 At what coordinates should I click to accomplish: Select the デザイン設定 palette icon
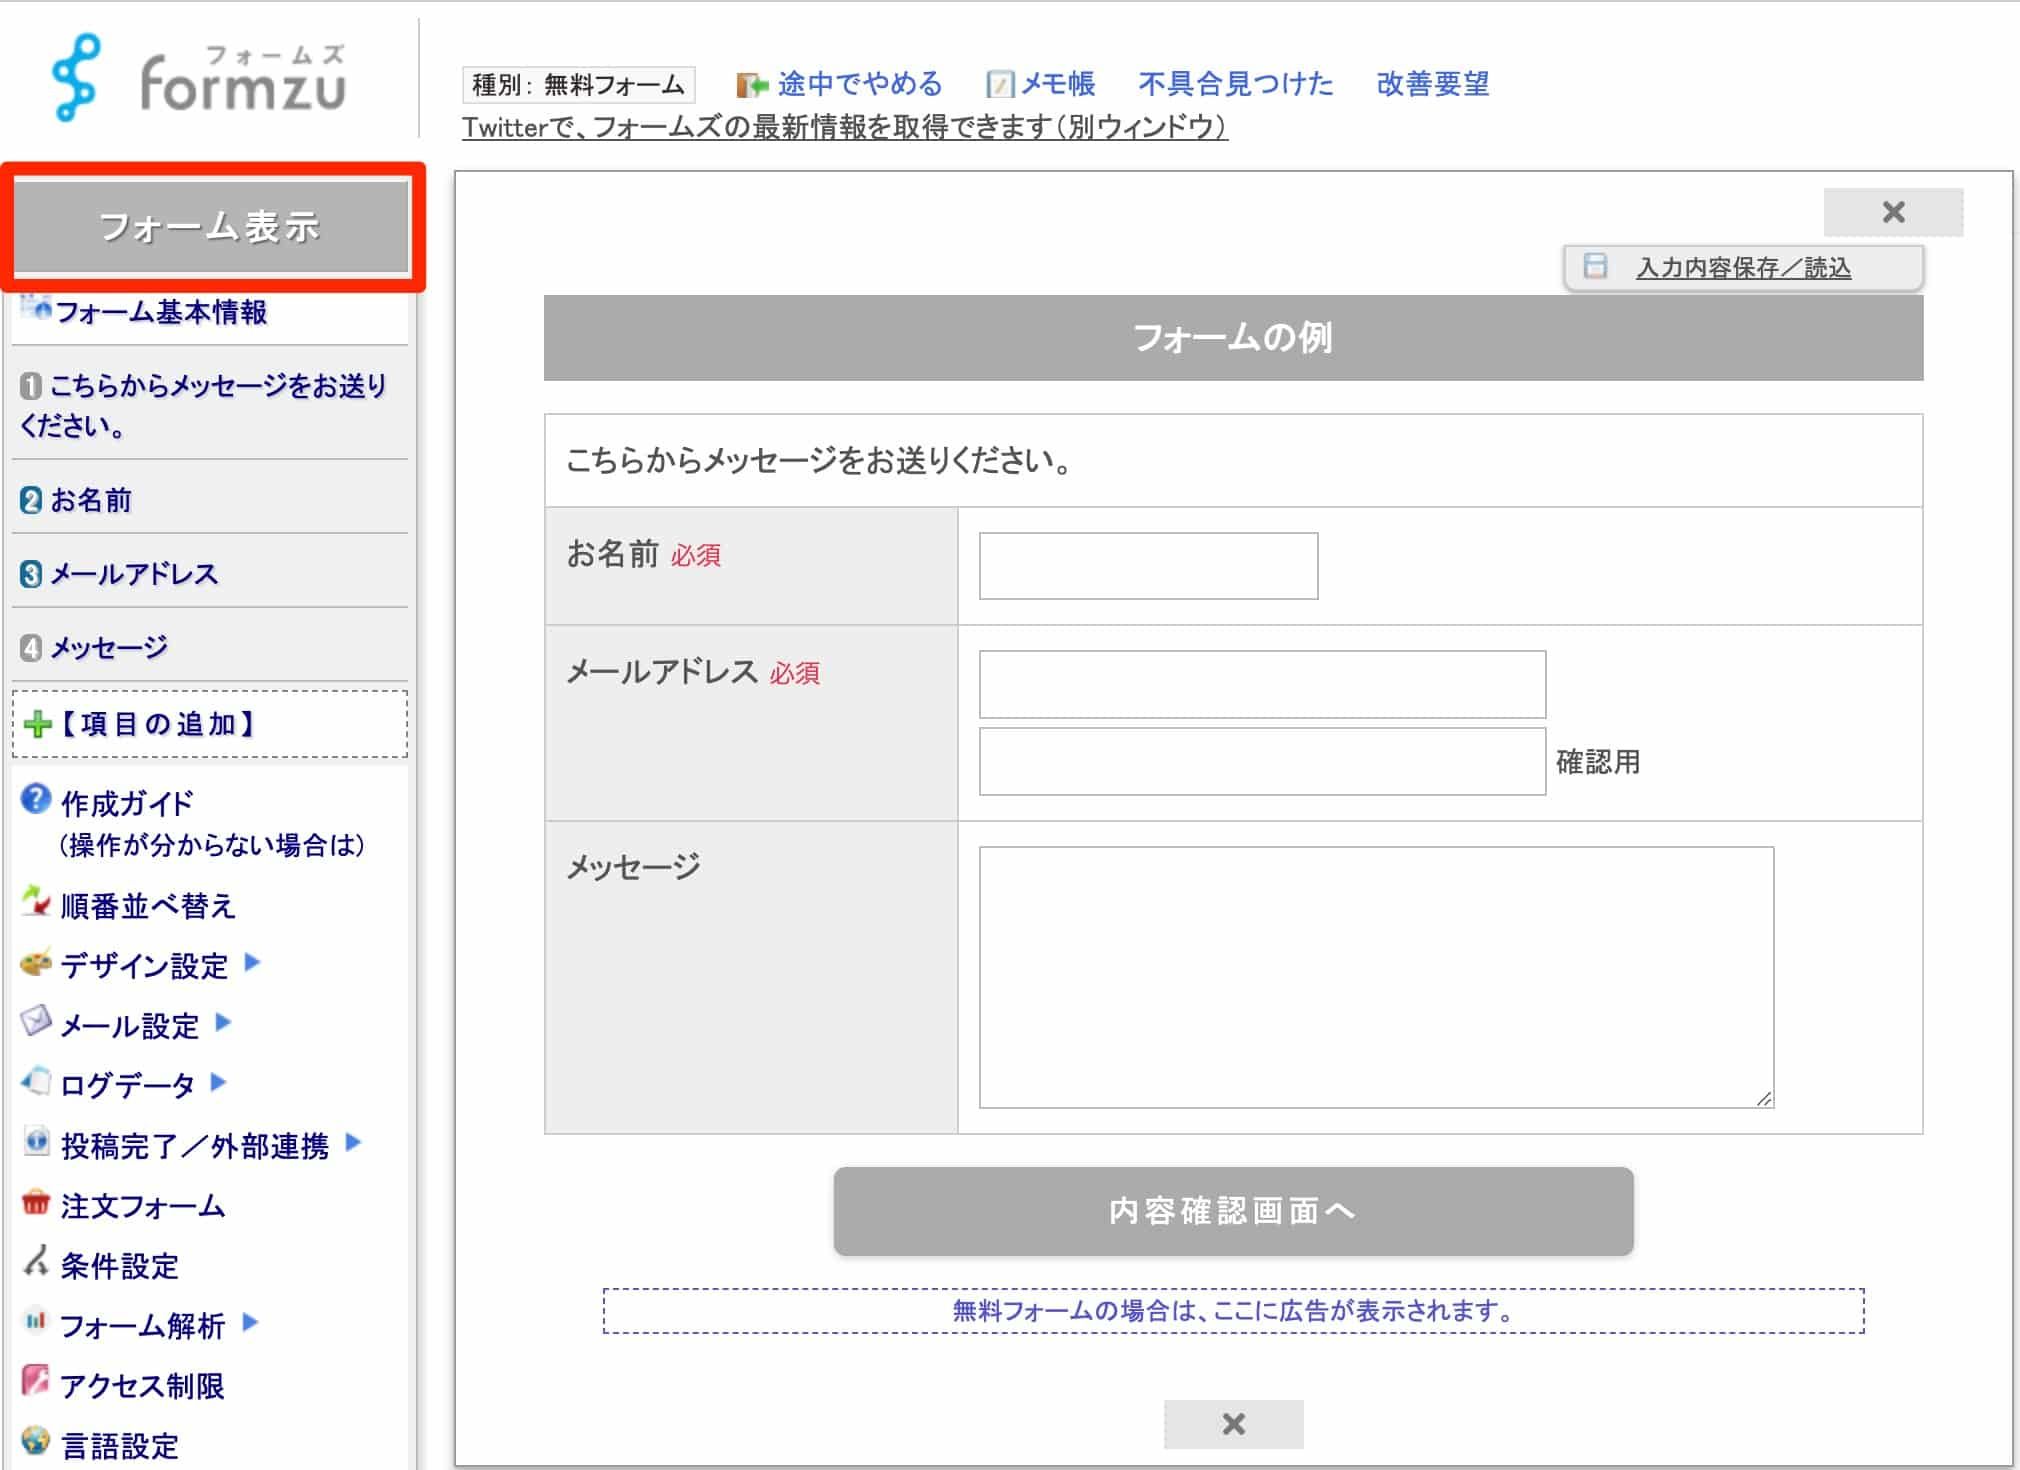[33, 964]
